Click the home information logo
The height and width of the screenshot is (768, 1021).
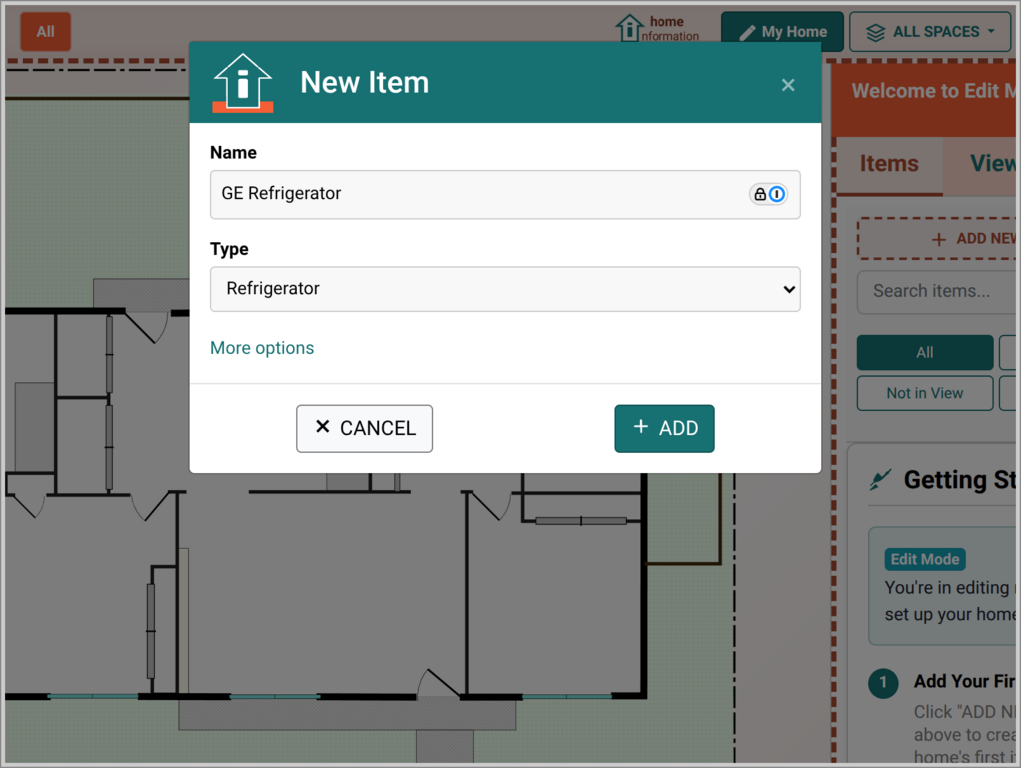click(658, 29)
